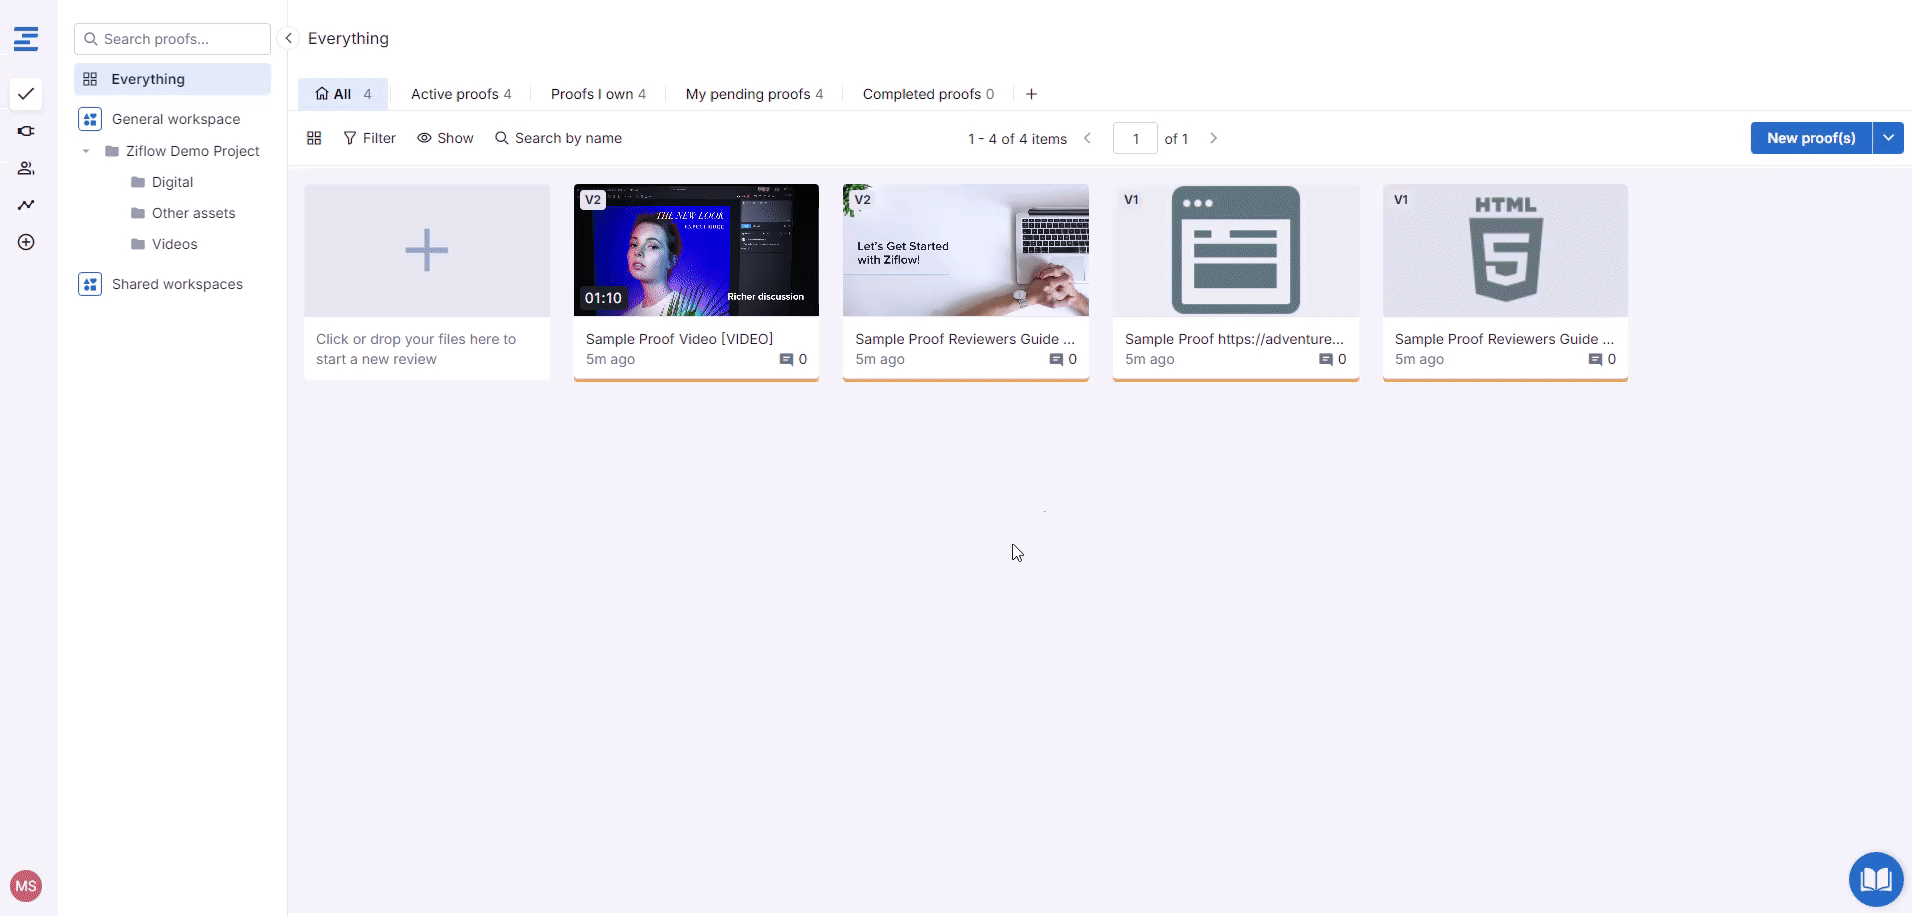Viewport: 1912px width, 916px height.
Task: Click the circled plus sidebar icon
Action: point(26,242)
